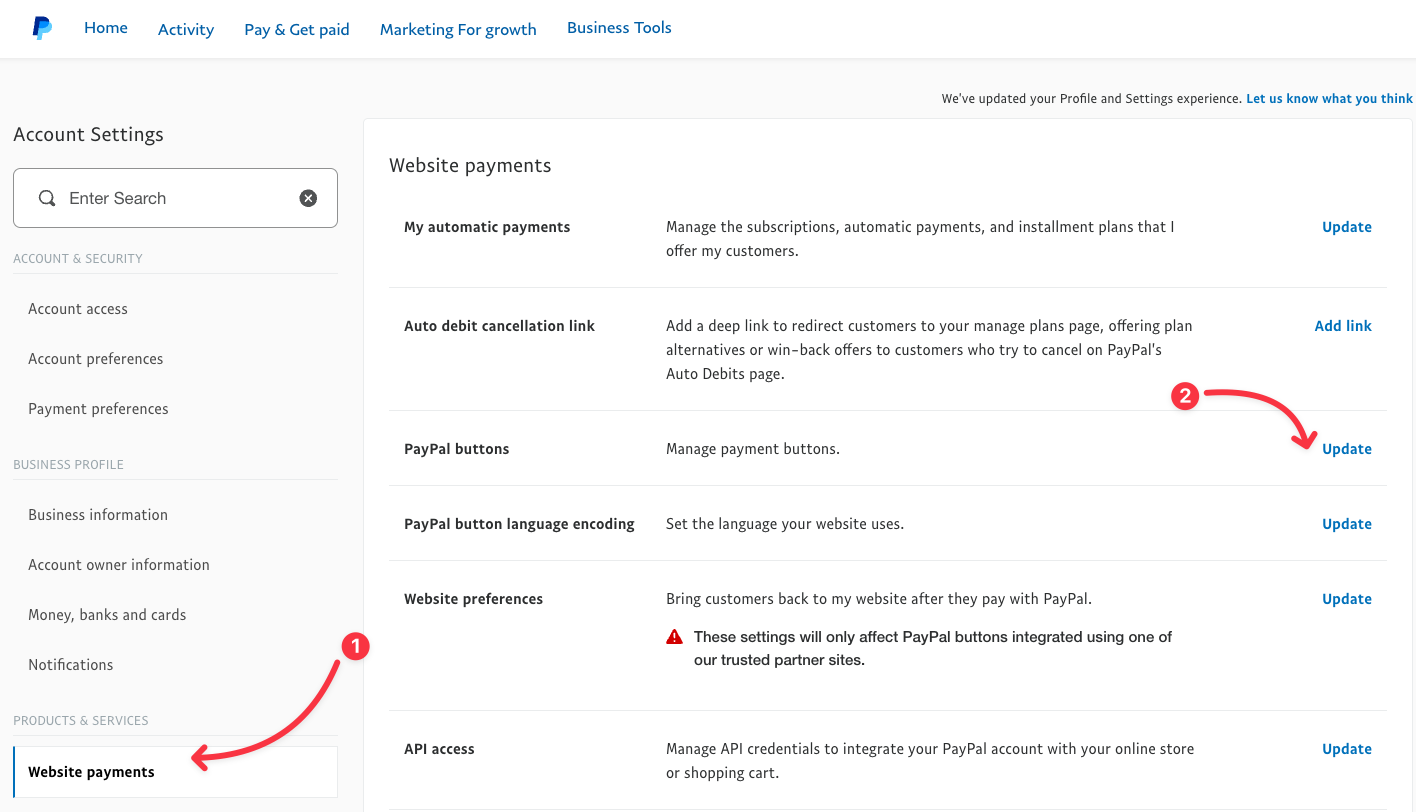
Task: Clear search with the X icon
Action: click(308, 198)
